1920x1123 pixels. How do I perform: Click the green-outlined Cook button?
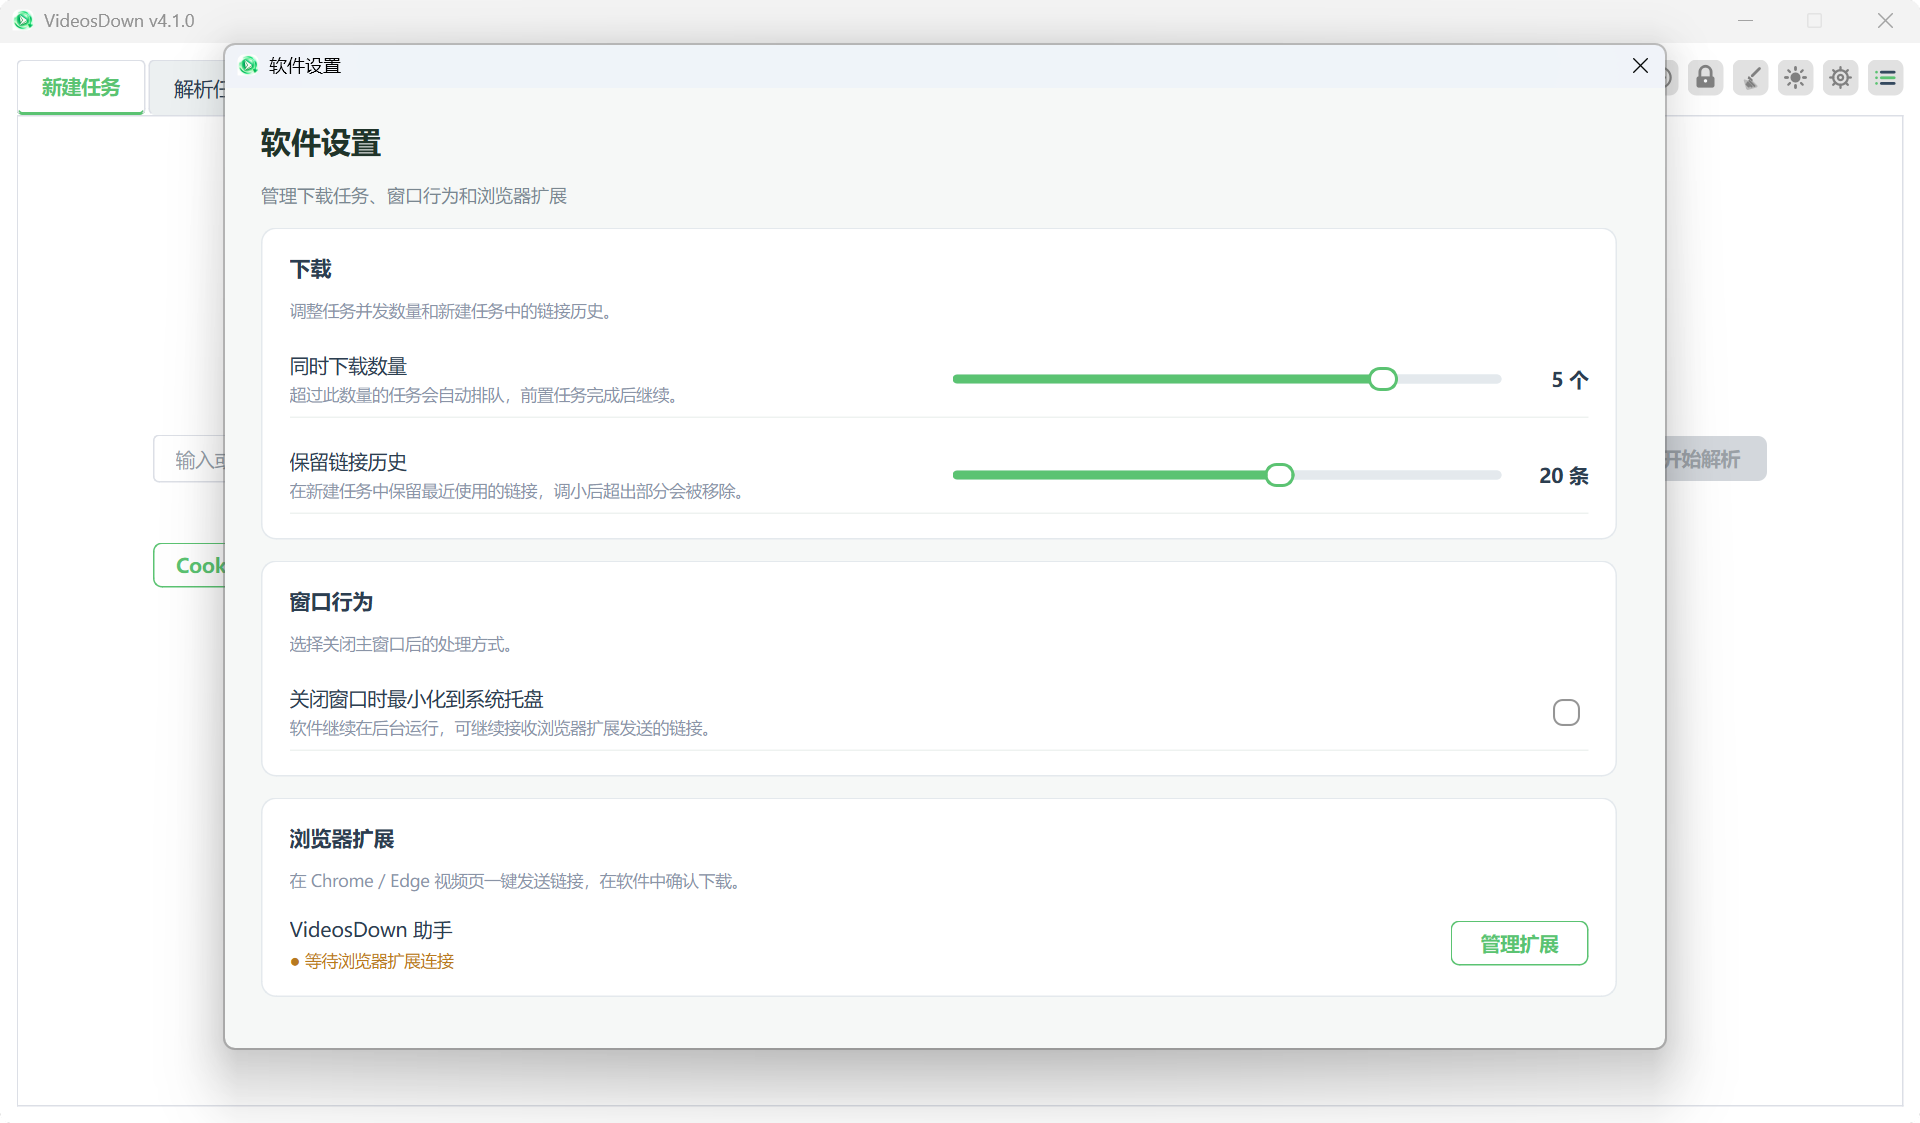click(190, 565)
